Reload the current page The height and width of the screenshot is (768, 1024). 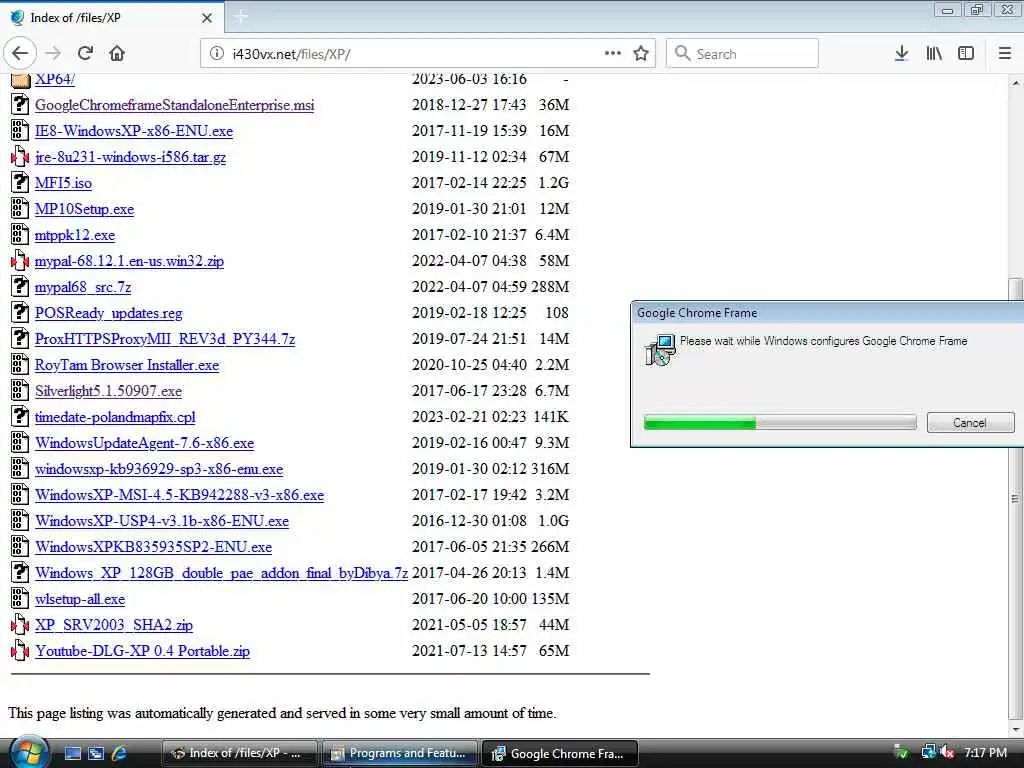[86, 54]
